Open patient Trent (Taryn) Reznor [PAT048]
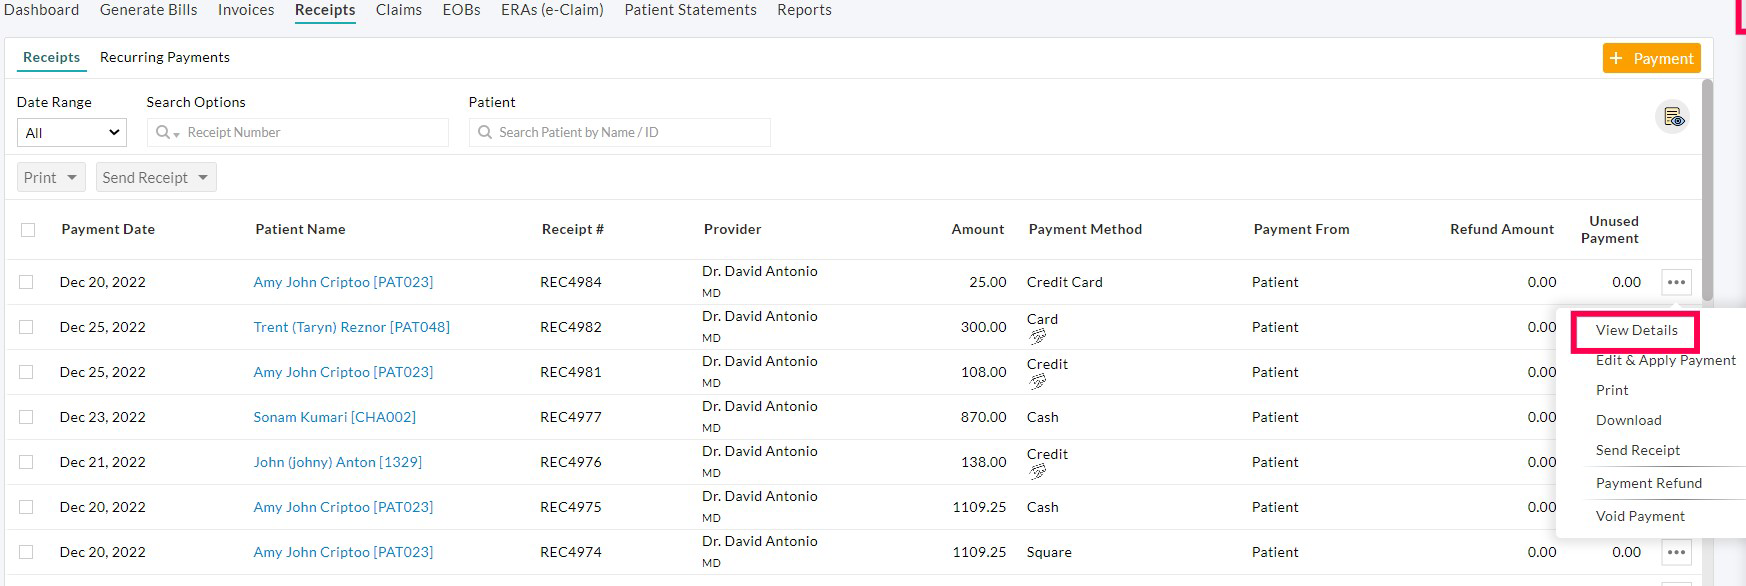 coord(351,327)
